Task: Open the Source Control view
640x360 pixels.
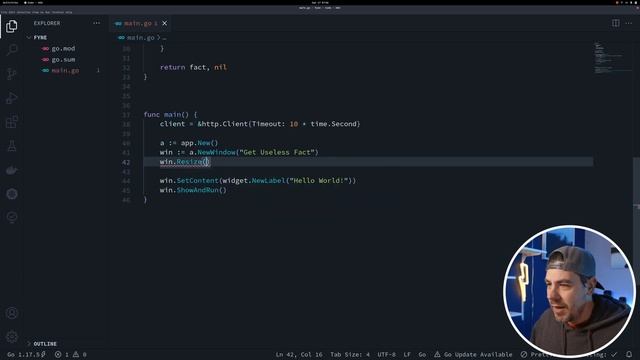Action: (x=11, y=74)
